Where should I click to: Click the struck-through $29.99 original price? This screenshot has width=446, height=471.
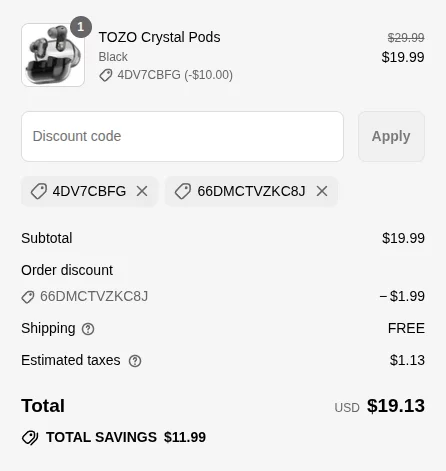406,38
